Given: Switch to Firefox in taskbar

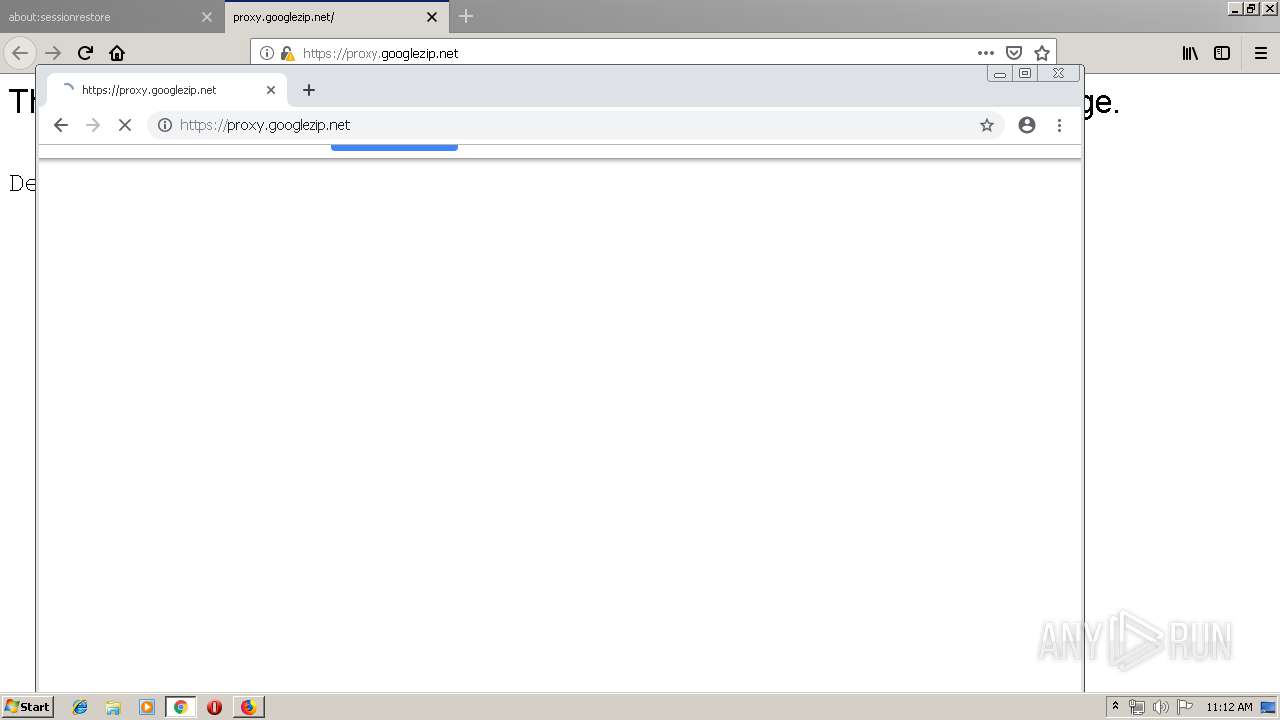Looking at the screenshot, I should click(248, 707).
